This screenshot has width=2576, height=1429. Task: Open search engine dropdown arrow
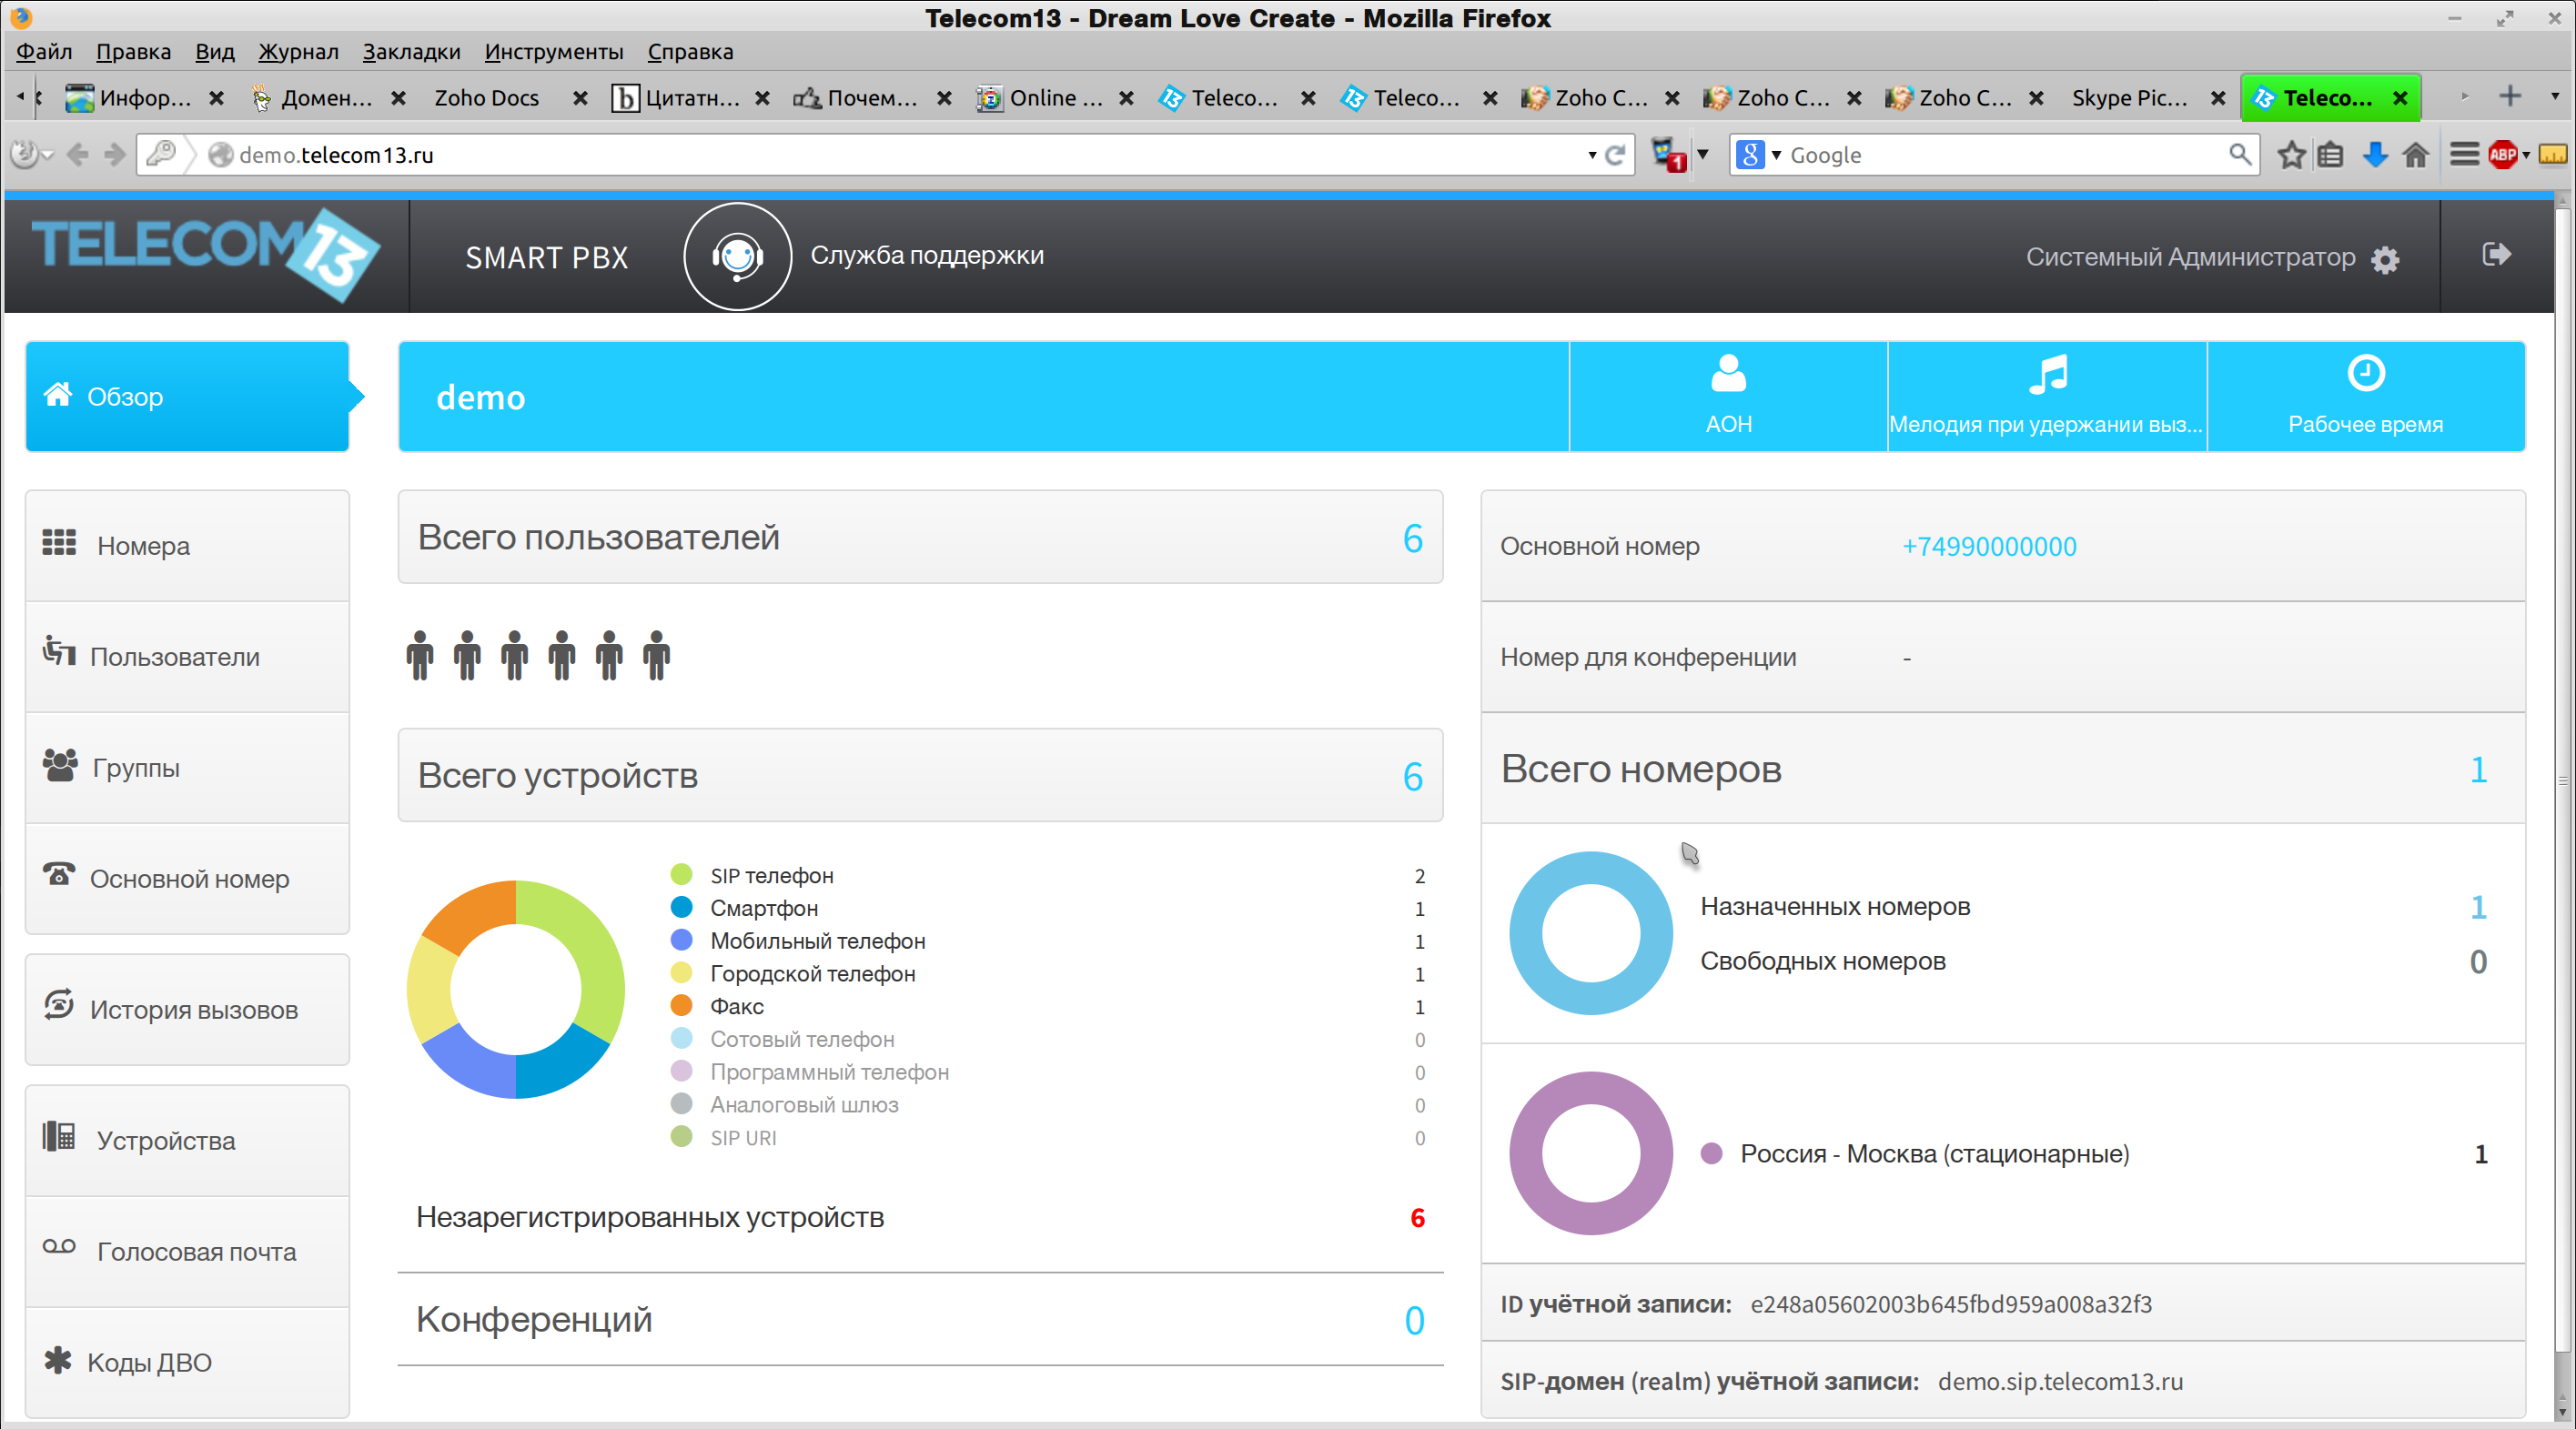[x=1776, y=155]
